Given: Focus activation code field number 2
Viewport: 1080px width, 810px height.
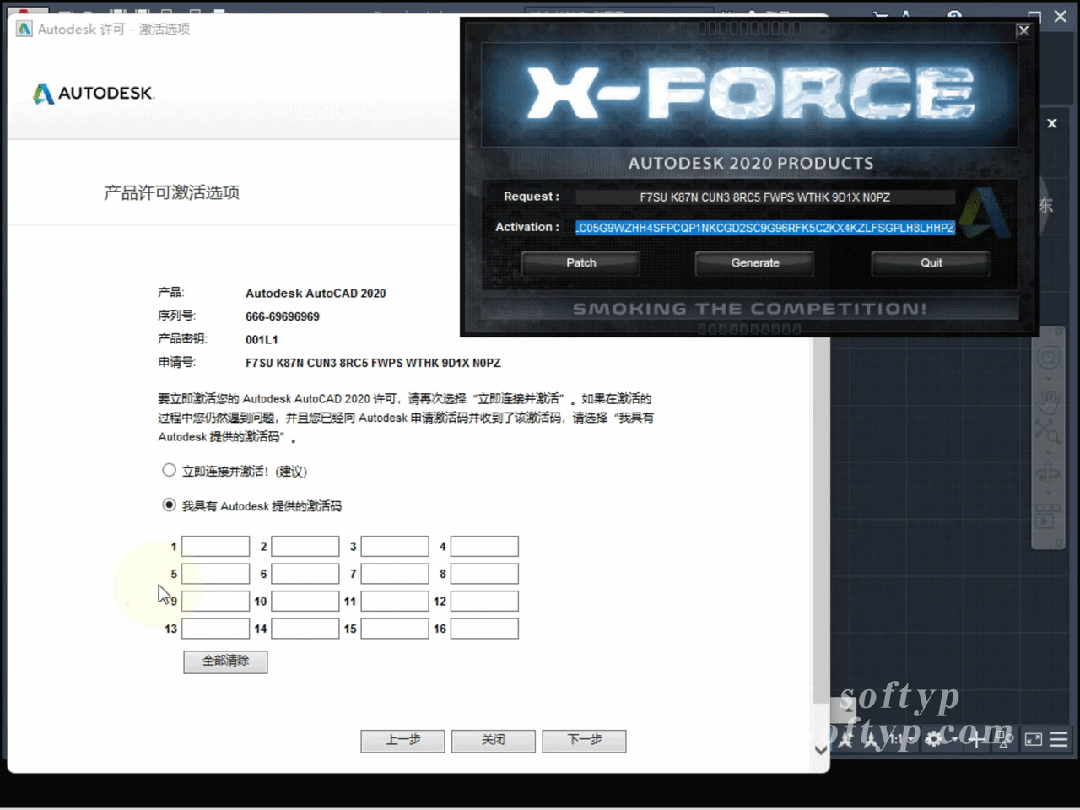Looking at the screenshot, I should 305,546.
